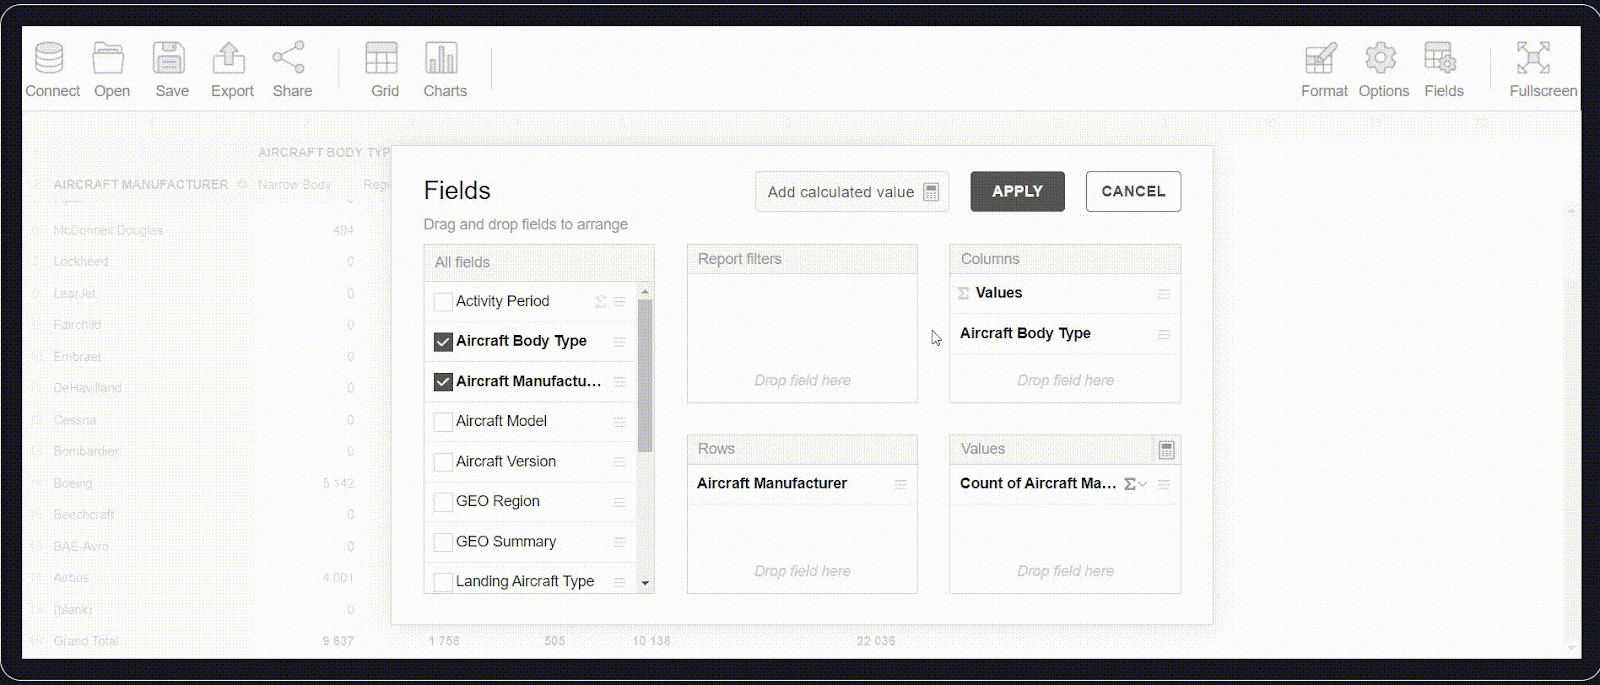
Task: Switch to Grid view
Action: coord(383,70)
